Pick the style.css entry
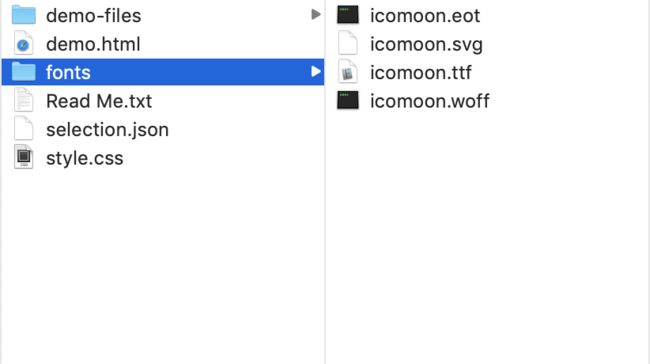Screen dimensions: 650x364 [163, 158]
